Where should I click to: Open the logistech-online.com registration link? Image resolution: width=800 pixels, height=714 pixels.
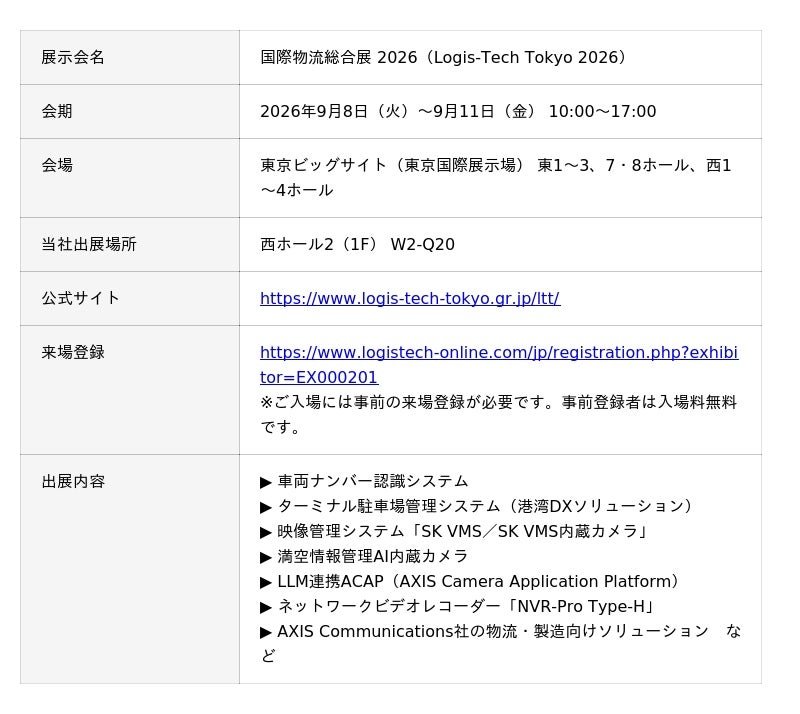(x=499, y=365)
